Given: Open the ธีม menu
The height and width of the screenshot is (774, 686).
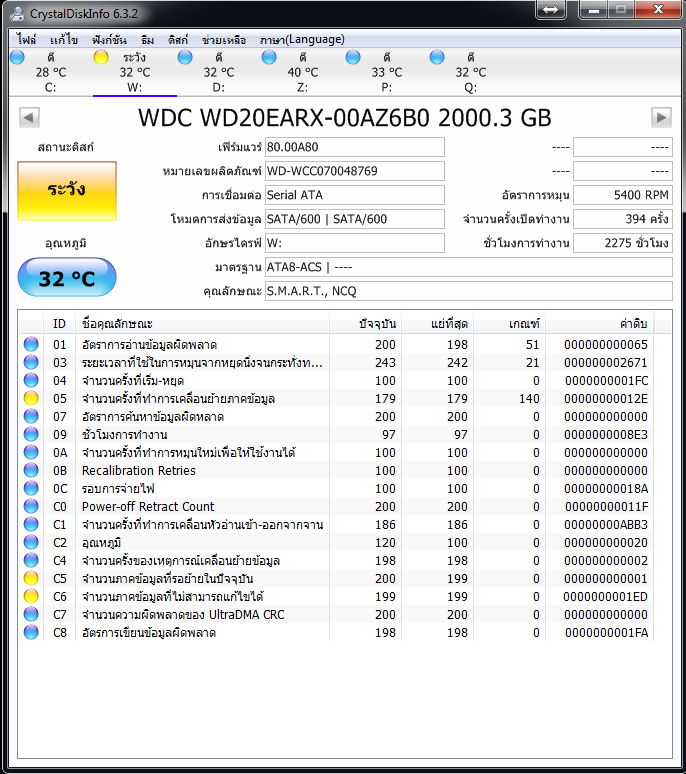Looking at the screenshot, I should [x=147, y=39].
